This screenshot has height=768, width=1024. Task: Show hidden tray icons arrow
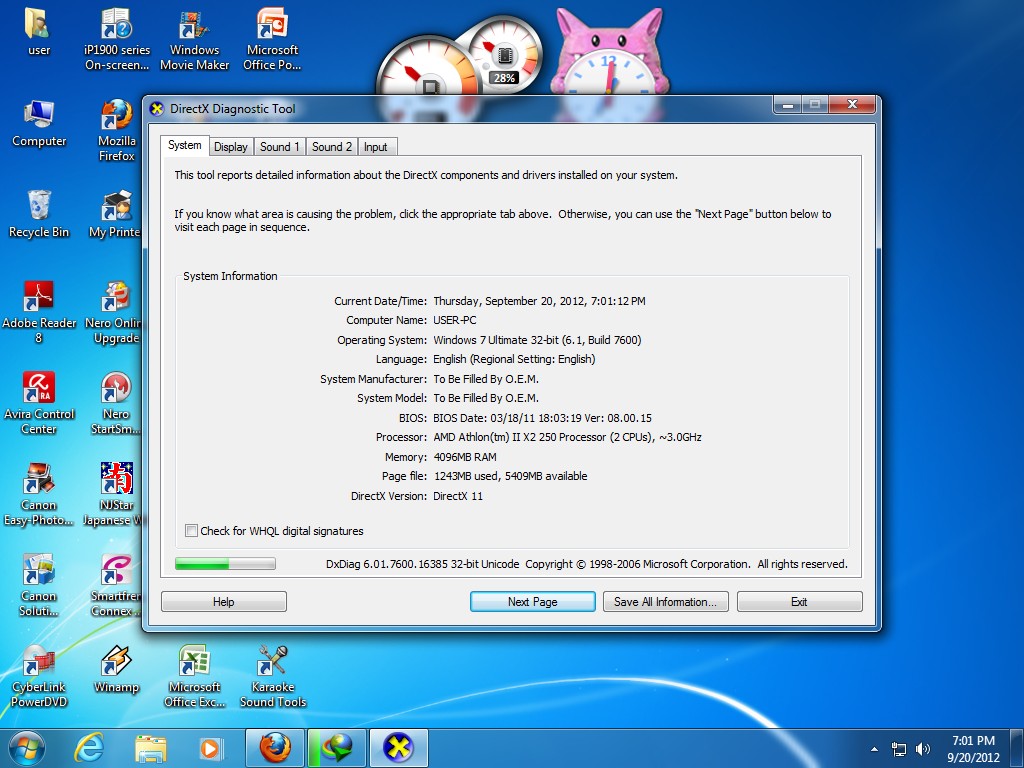[874, 749]
